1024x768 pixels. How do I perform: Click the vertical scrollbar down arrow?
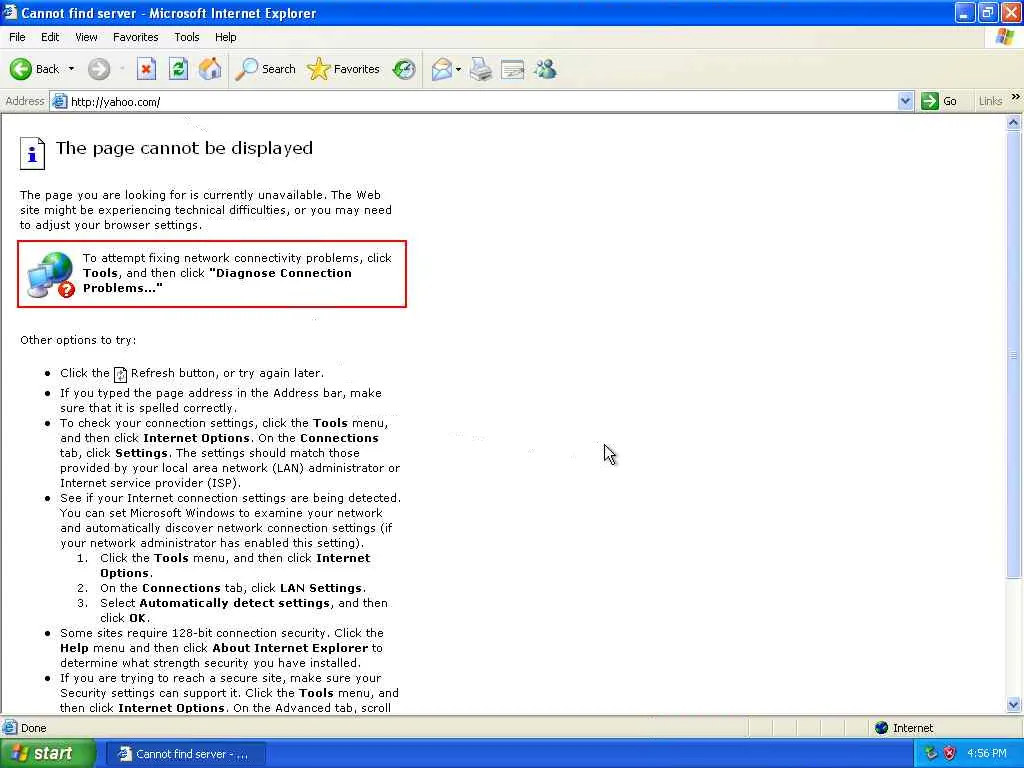tap(1014, 704)
